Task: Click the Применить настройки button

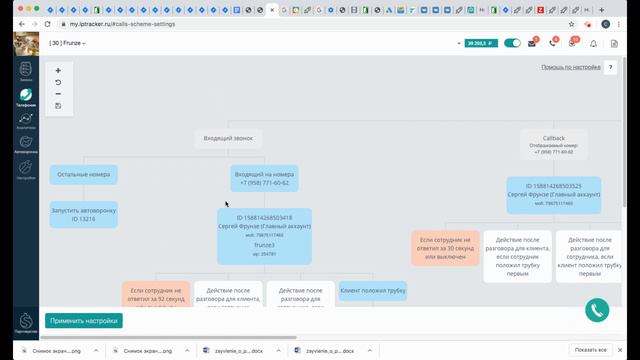Action: coord(84,321)
